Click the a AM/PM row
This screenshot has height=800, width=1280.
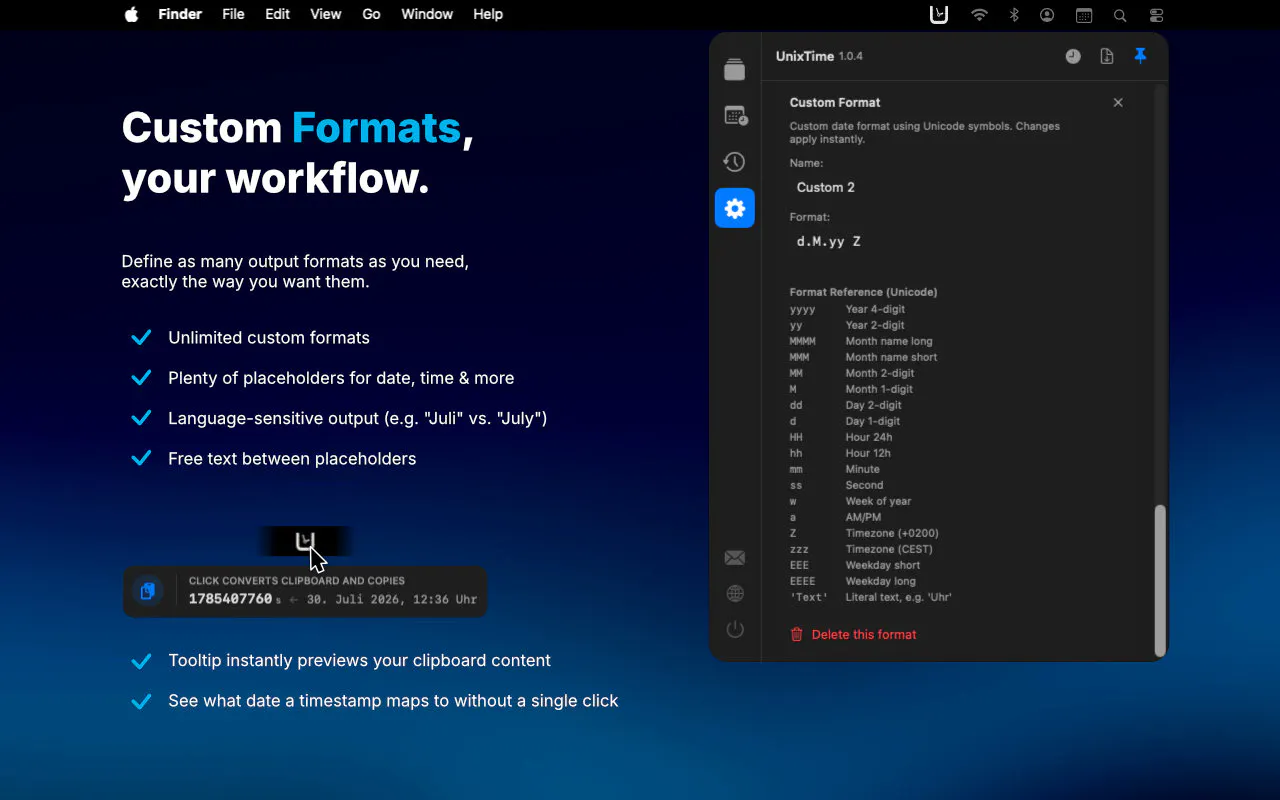(835, 517)
